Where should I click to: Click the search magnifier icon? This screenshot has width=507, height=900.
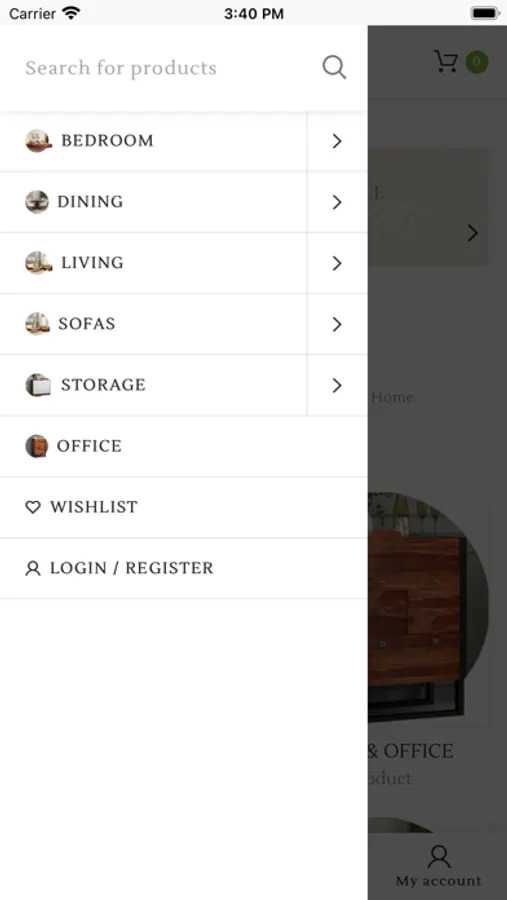pos(334,67)
